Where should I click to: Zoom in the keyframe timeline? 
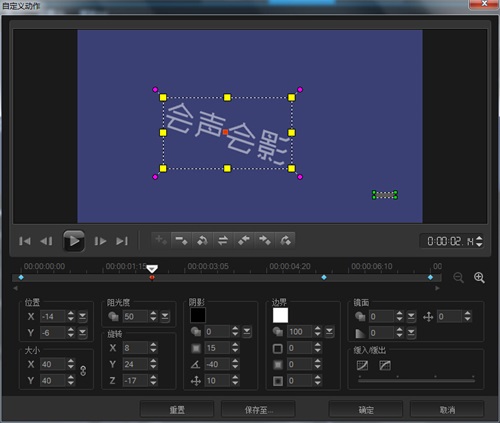(479, 277)
